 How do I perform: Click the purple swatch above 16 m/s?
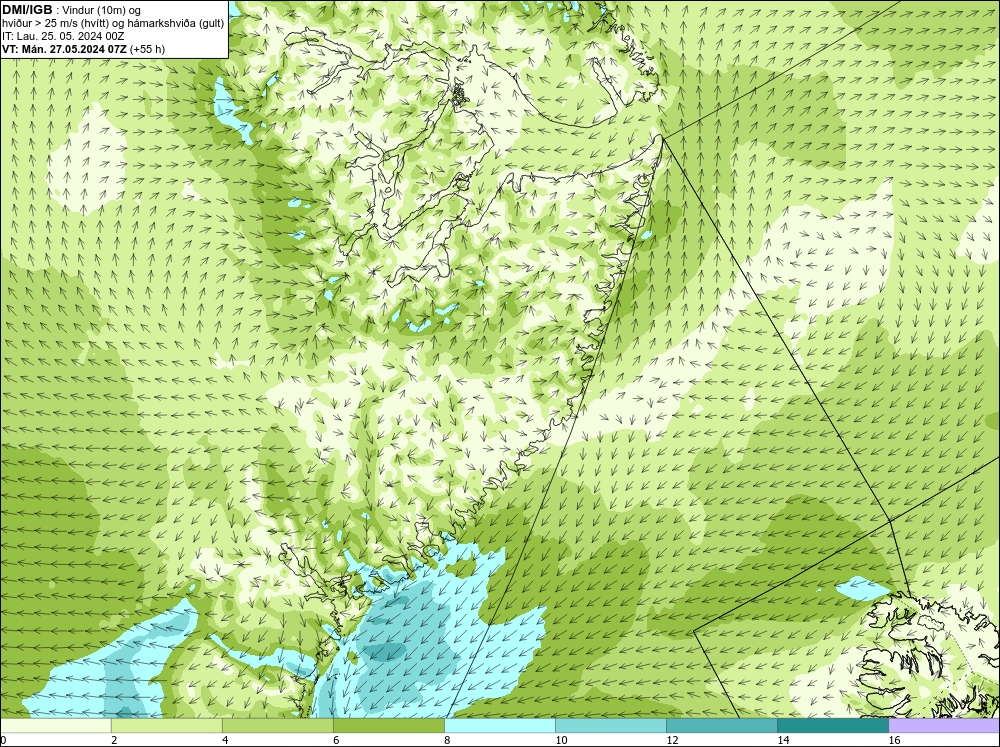pos(944,725)
